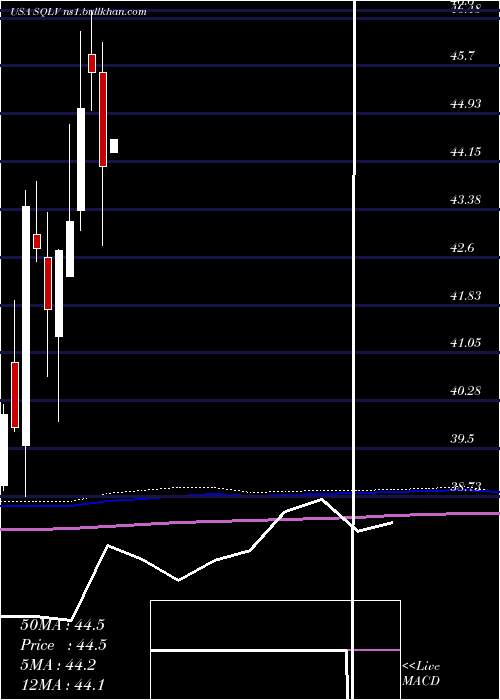Select the 41.05 price axis label

point(466,343)
